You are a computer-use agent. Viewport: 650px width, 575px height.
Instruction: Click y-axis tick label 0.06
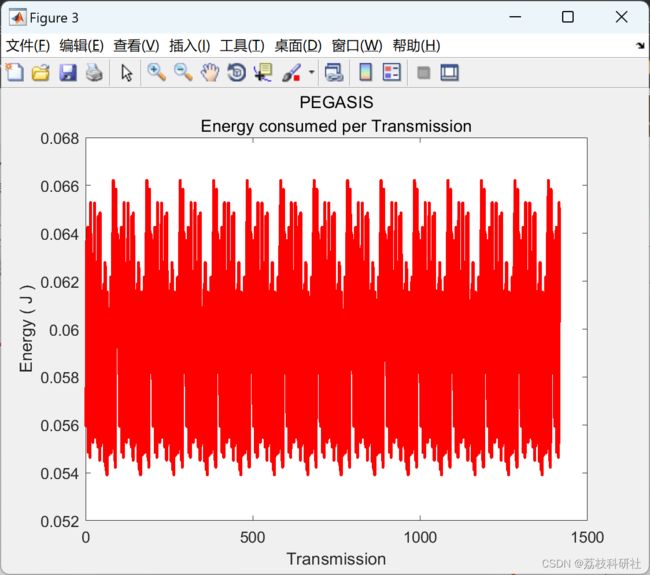point(64,330)
